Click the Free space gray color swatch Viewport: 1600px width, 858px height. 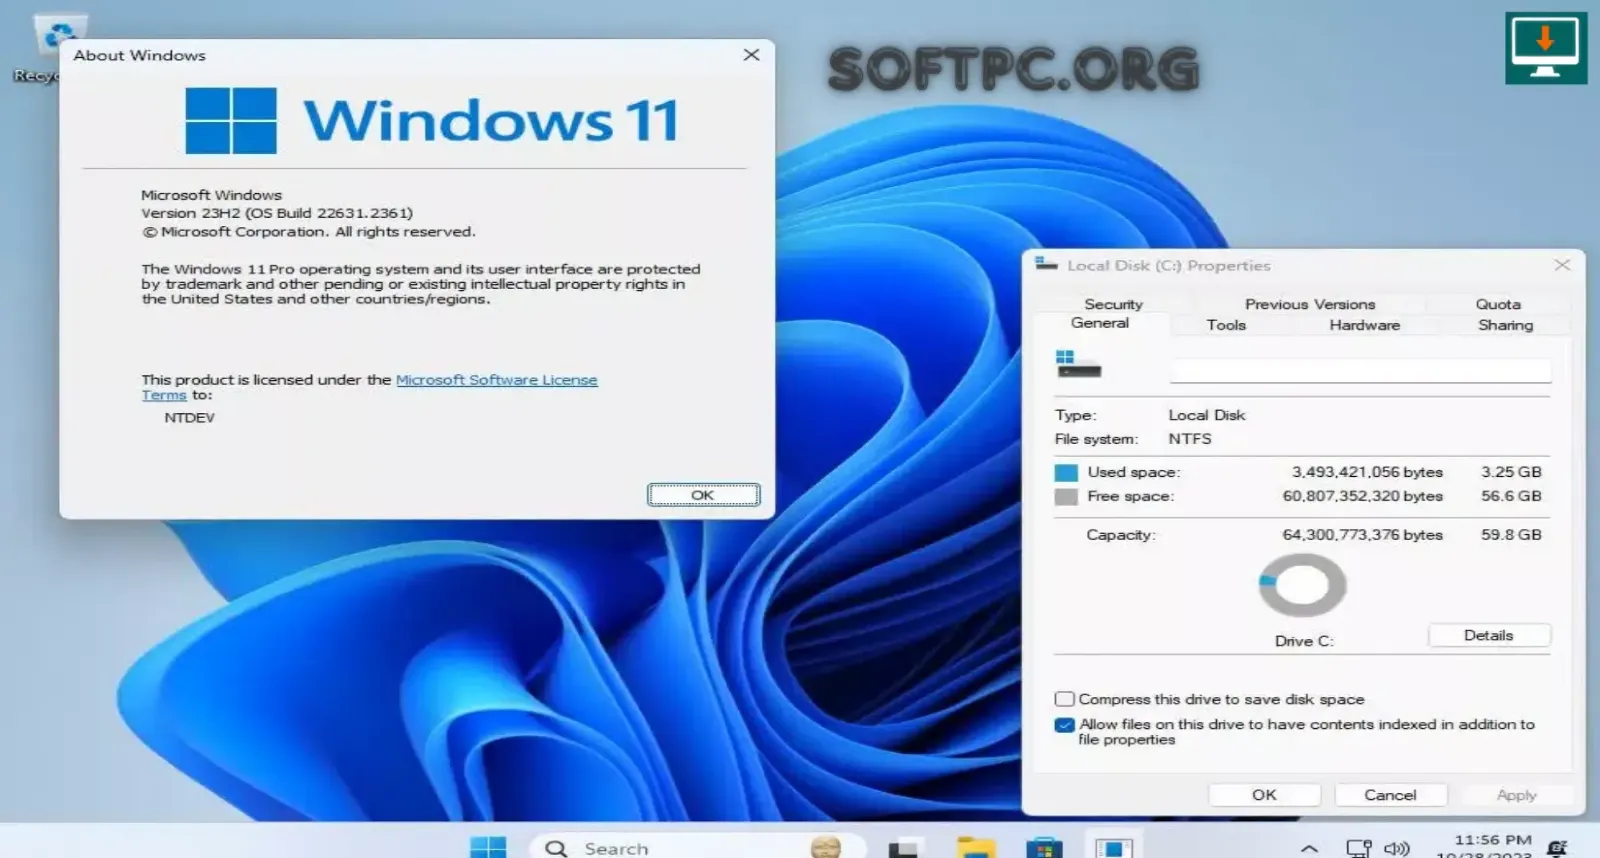coord(1066,497)
